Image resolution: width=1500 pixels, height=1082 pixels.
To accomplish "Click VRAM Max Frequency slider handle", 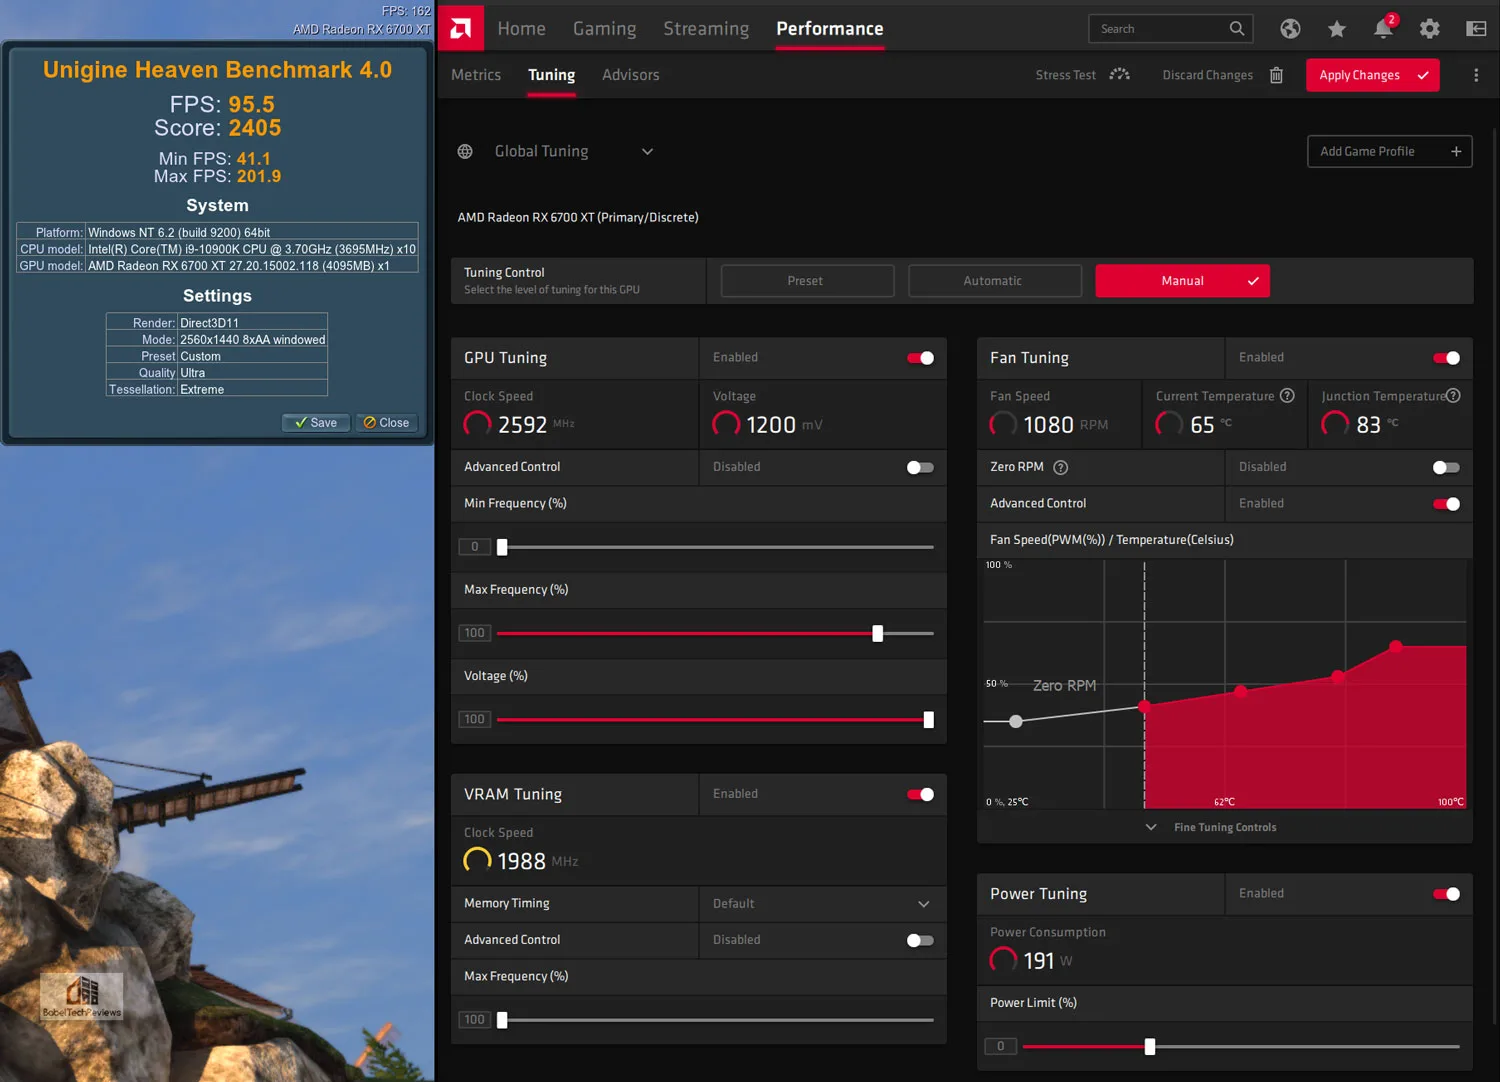I will click(502, 1020).
